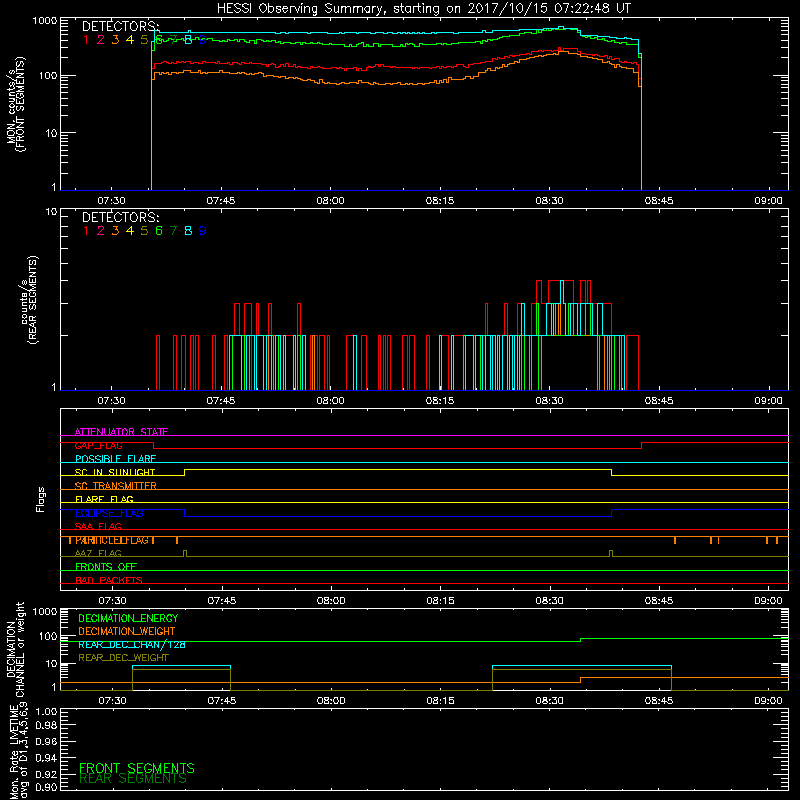Click the 10 y-axis value on rear segments plot

click(x=52, y=211)
